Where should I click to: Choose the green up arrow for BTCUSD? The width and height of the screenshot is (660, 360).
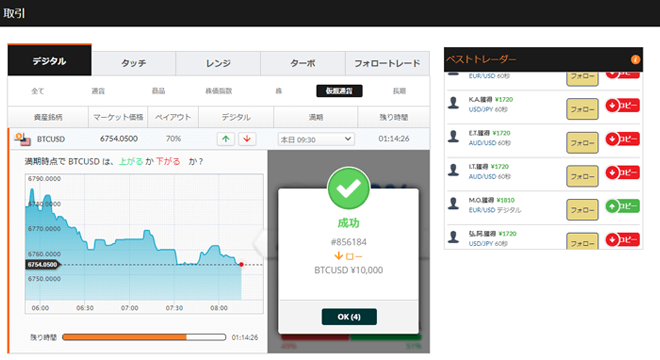pyautogui.click(x=226, y=139)
